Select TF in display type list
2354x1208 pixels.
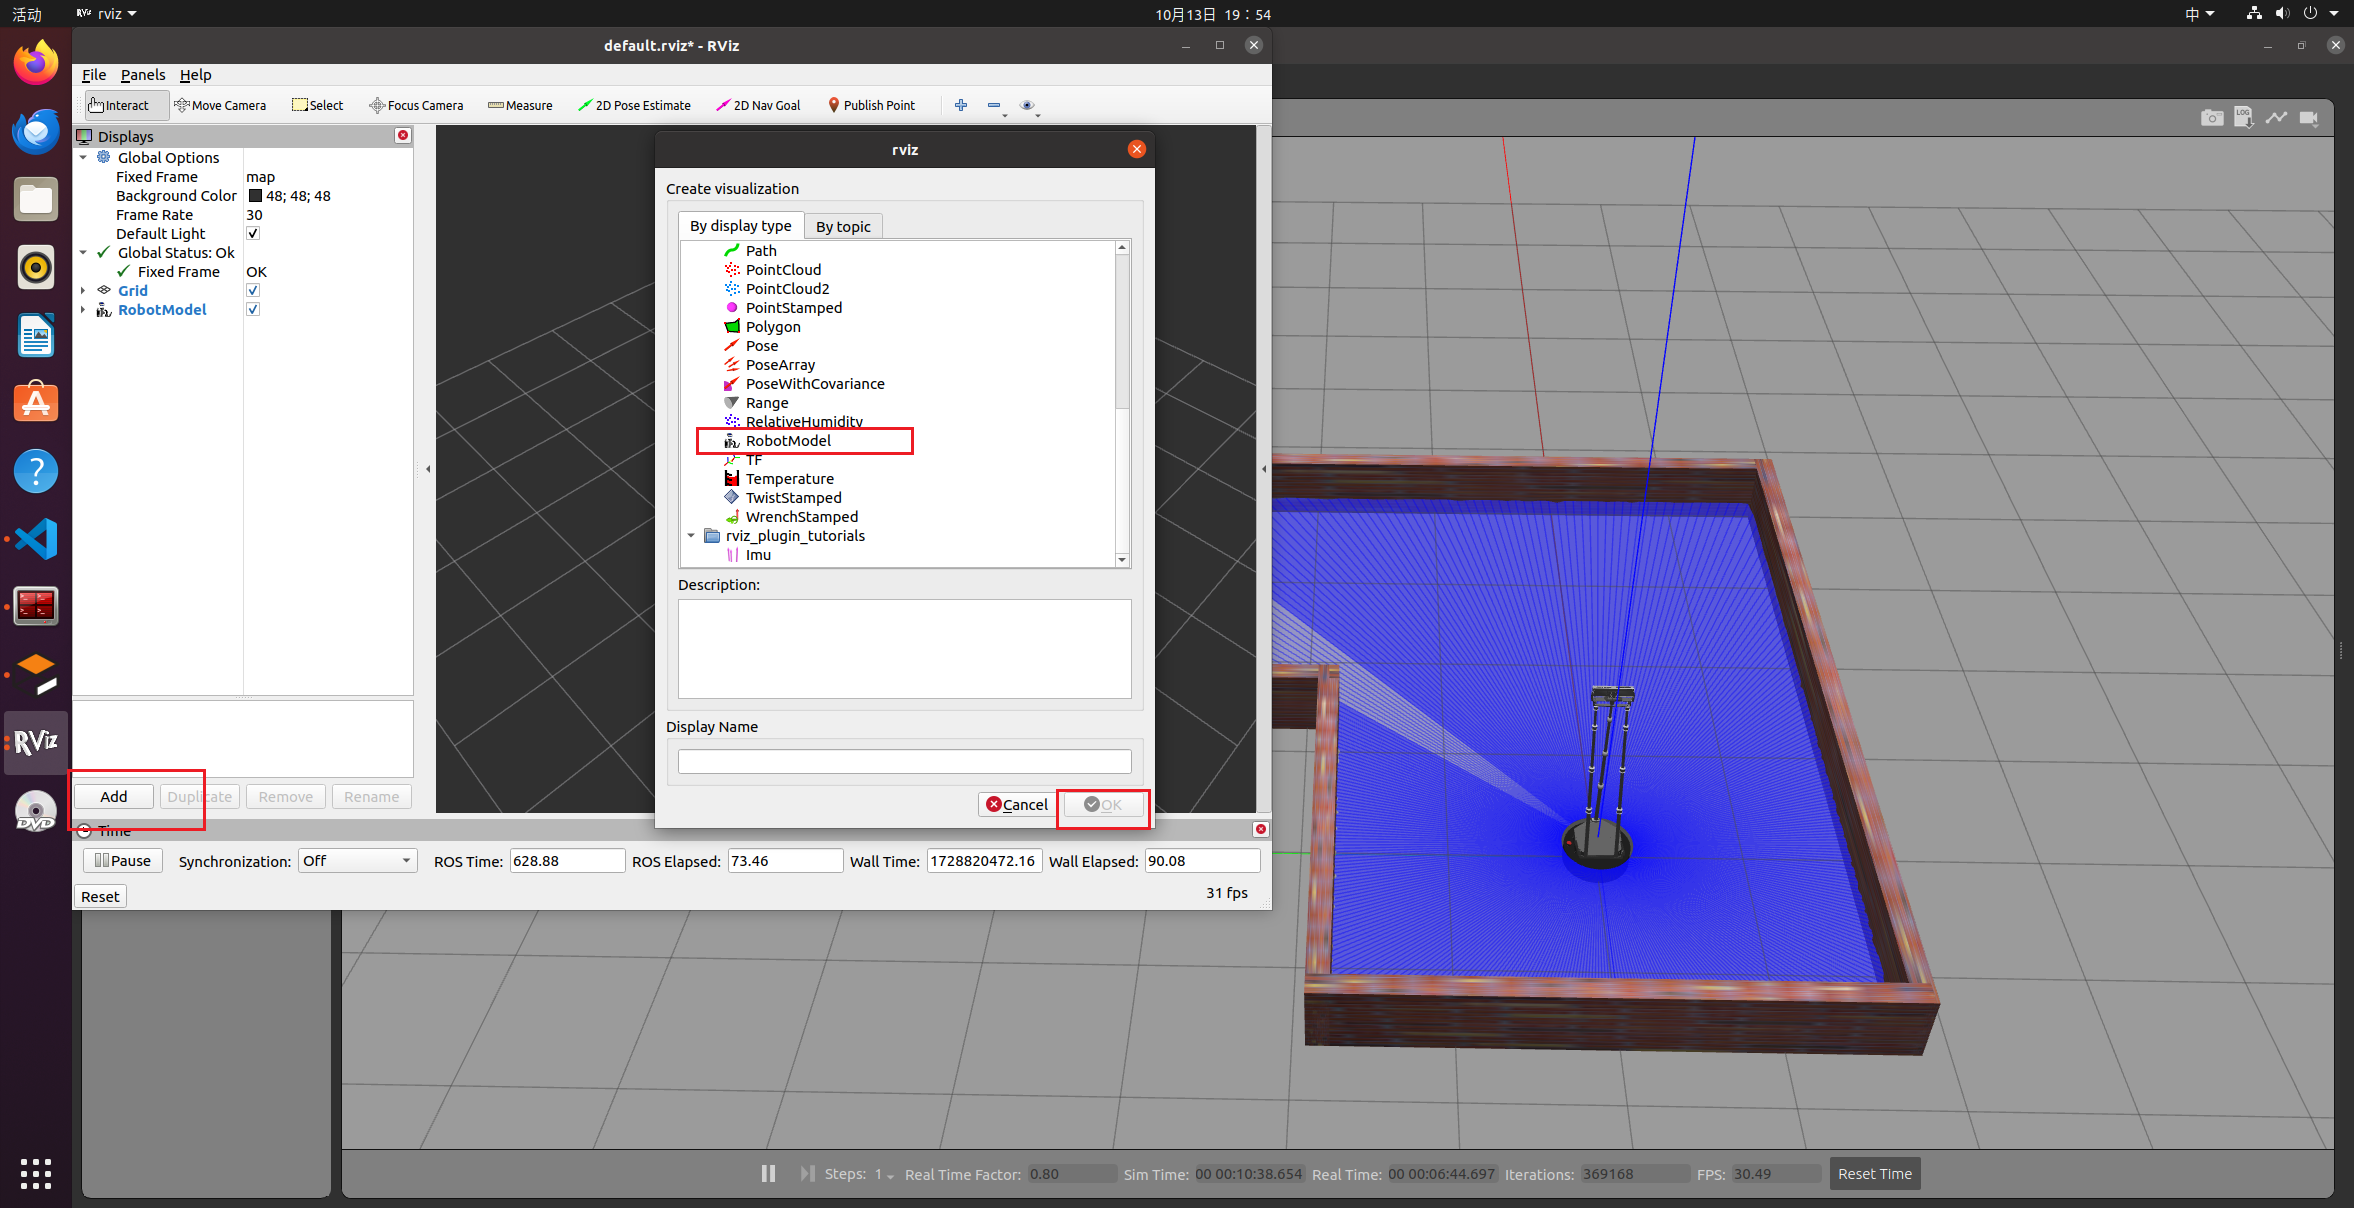pyautogui.click(x=754, y=460)
